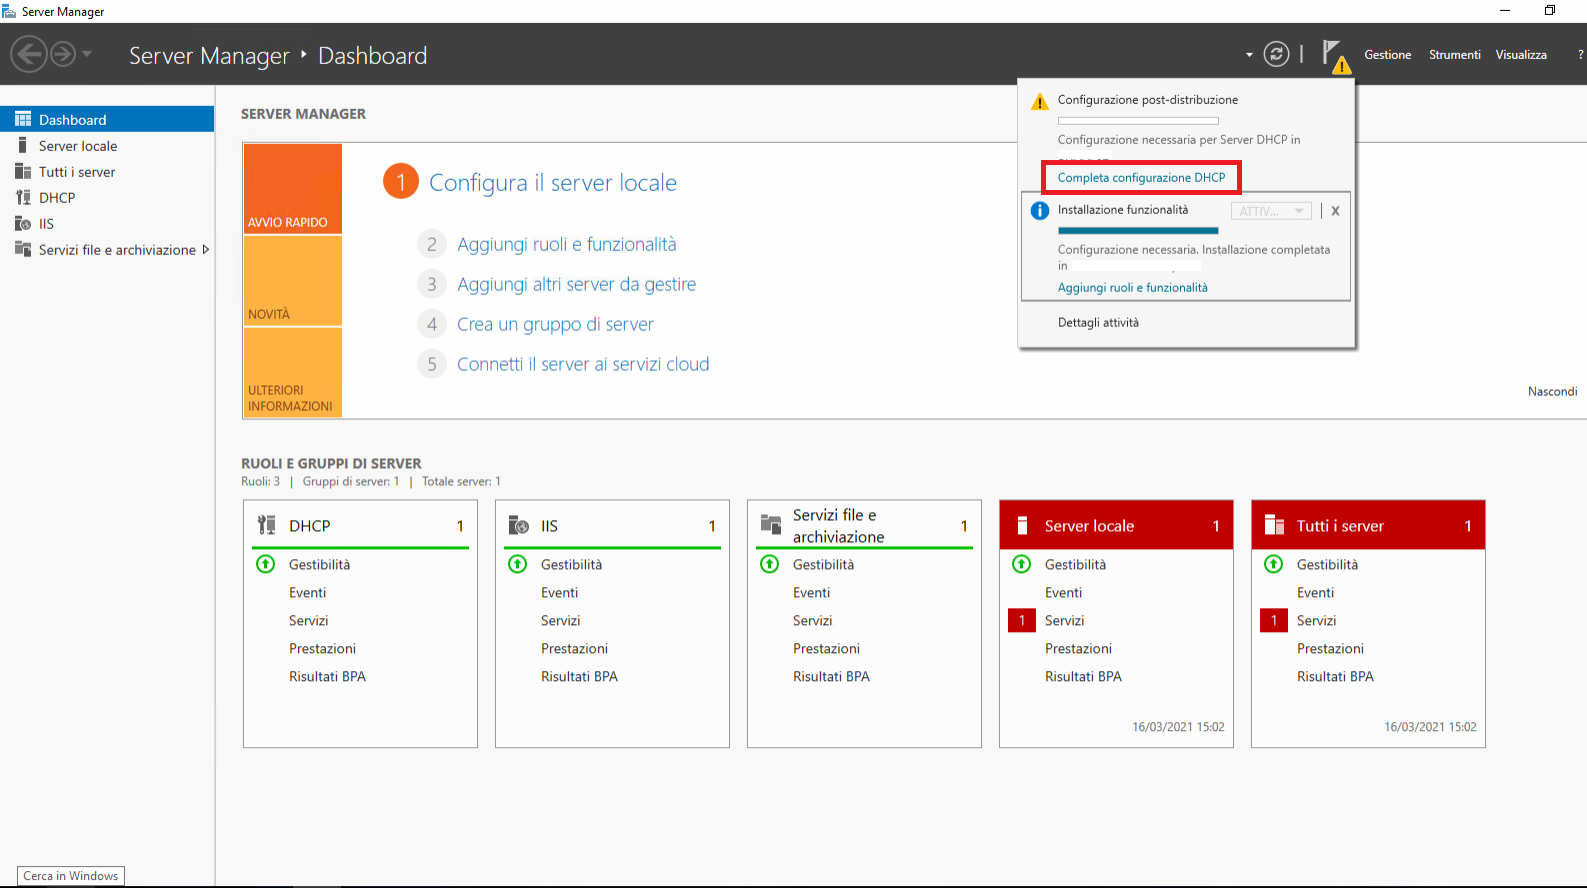
Task: Click the Servizi file sidebar icon
Action: [23, 249]
